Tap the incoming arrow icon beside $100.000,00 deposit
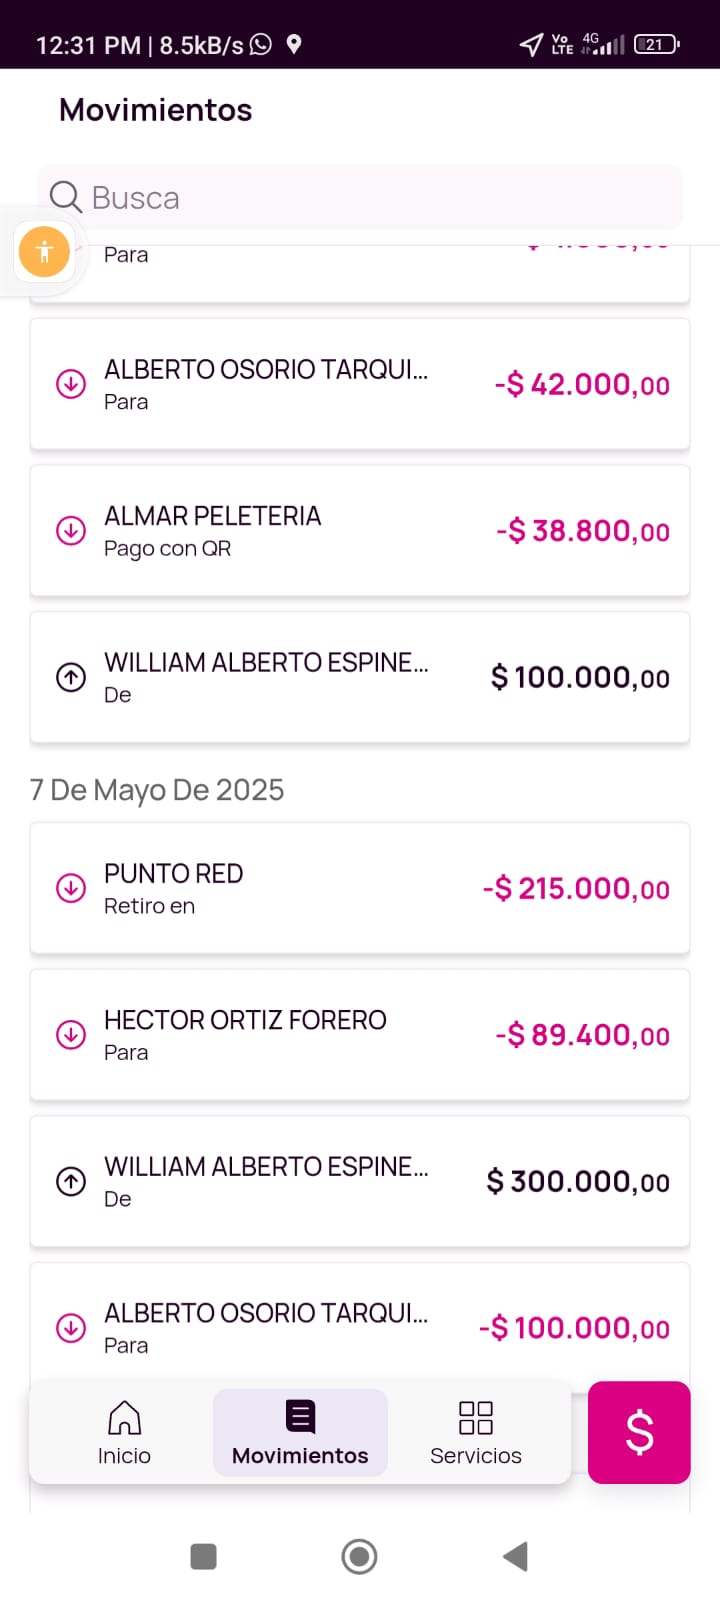The image size is (720, 1600). point(71,677)
